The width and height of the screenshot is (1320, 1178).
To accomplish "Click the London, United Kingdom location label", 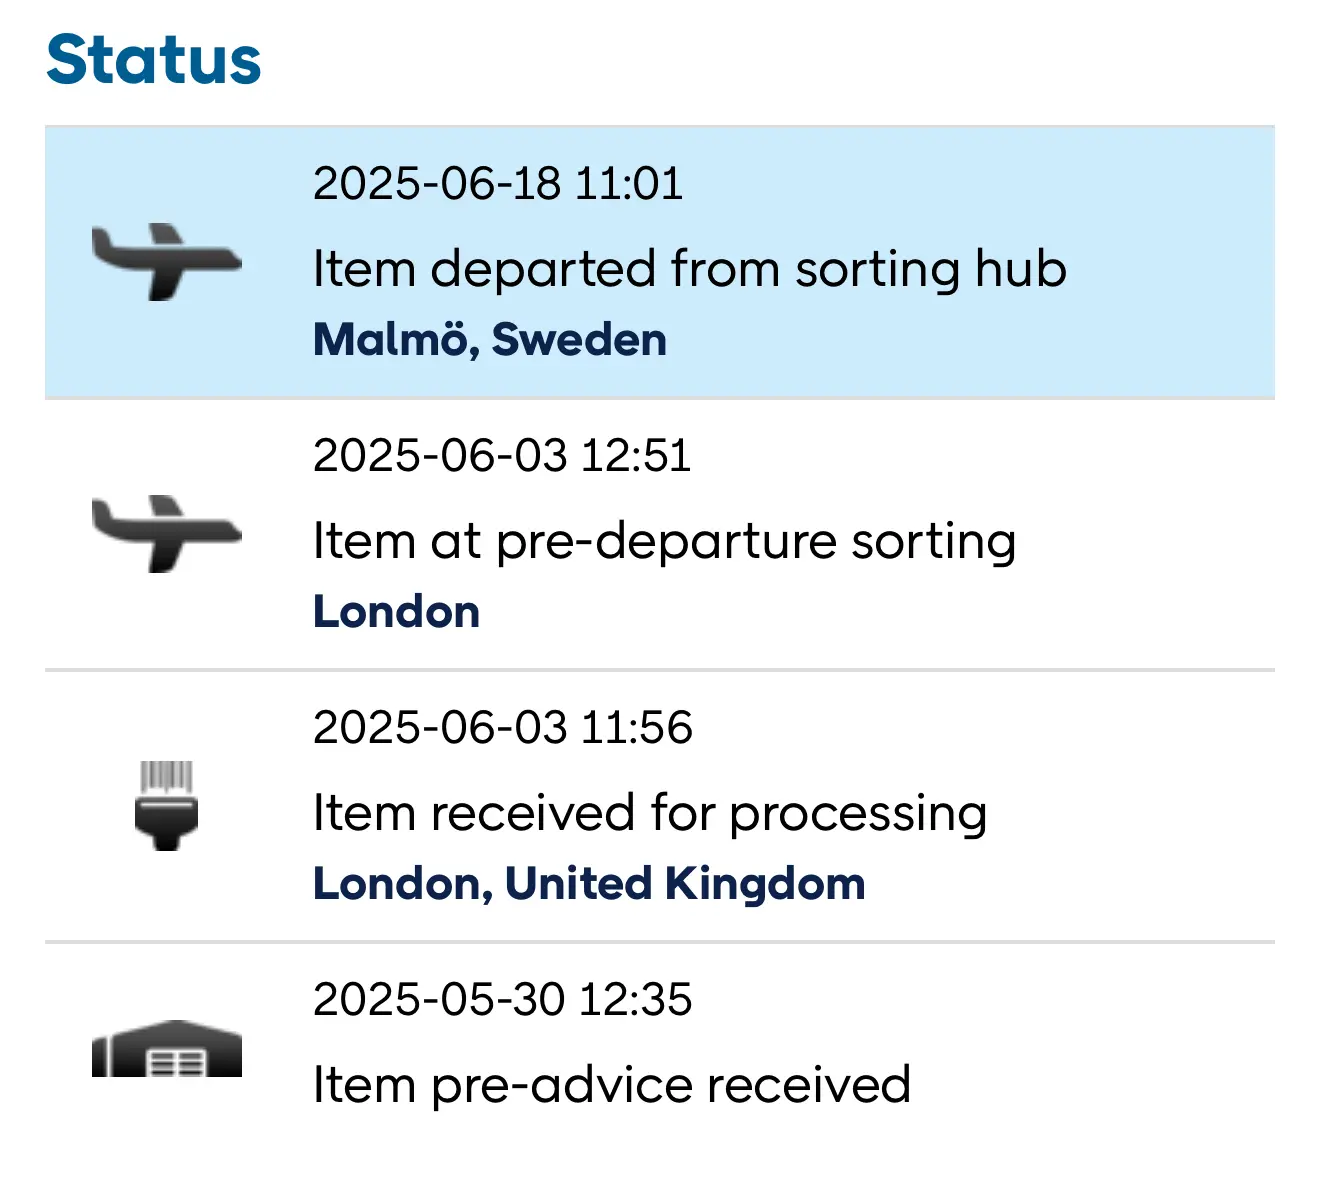I will (x=589, y=884).
